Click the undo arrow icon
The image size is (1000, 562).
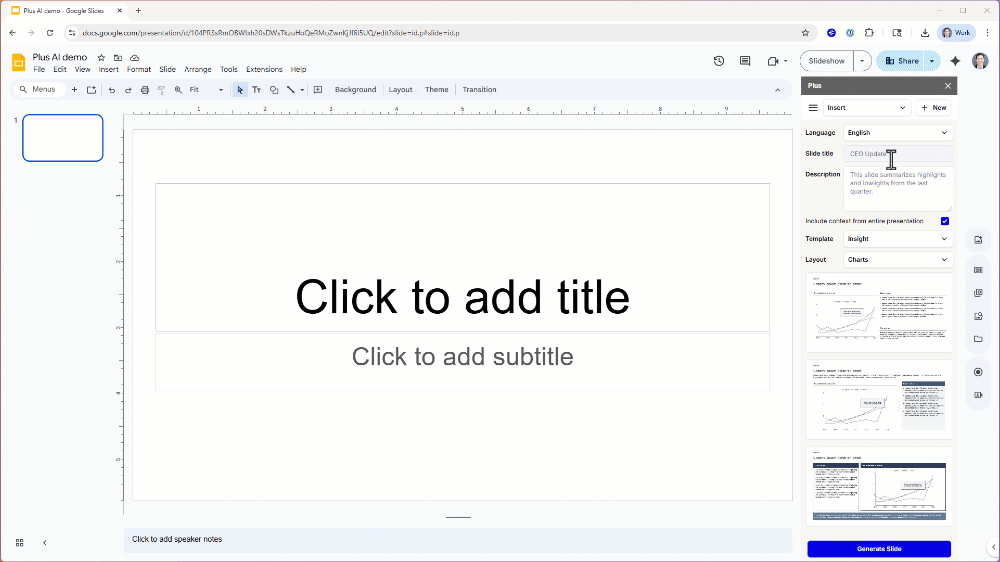(x=112, y=90)
